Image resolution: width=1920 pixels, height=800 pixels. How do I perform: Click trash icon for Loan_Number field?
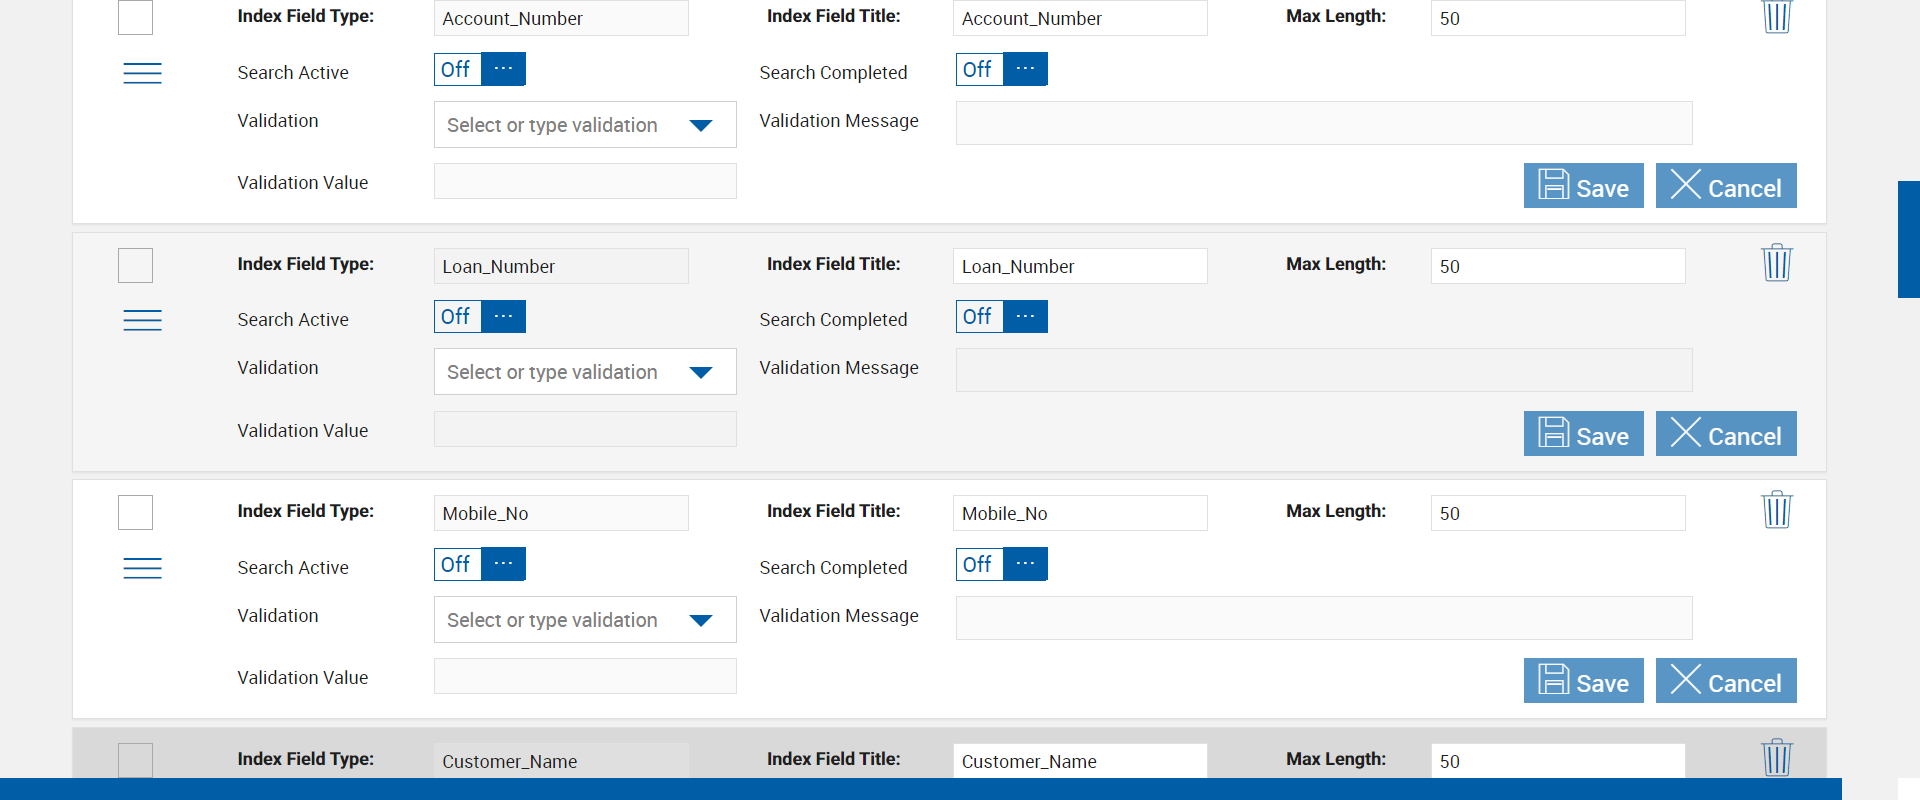click(1776, 263)
